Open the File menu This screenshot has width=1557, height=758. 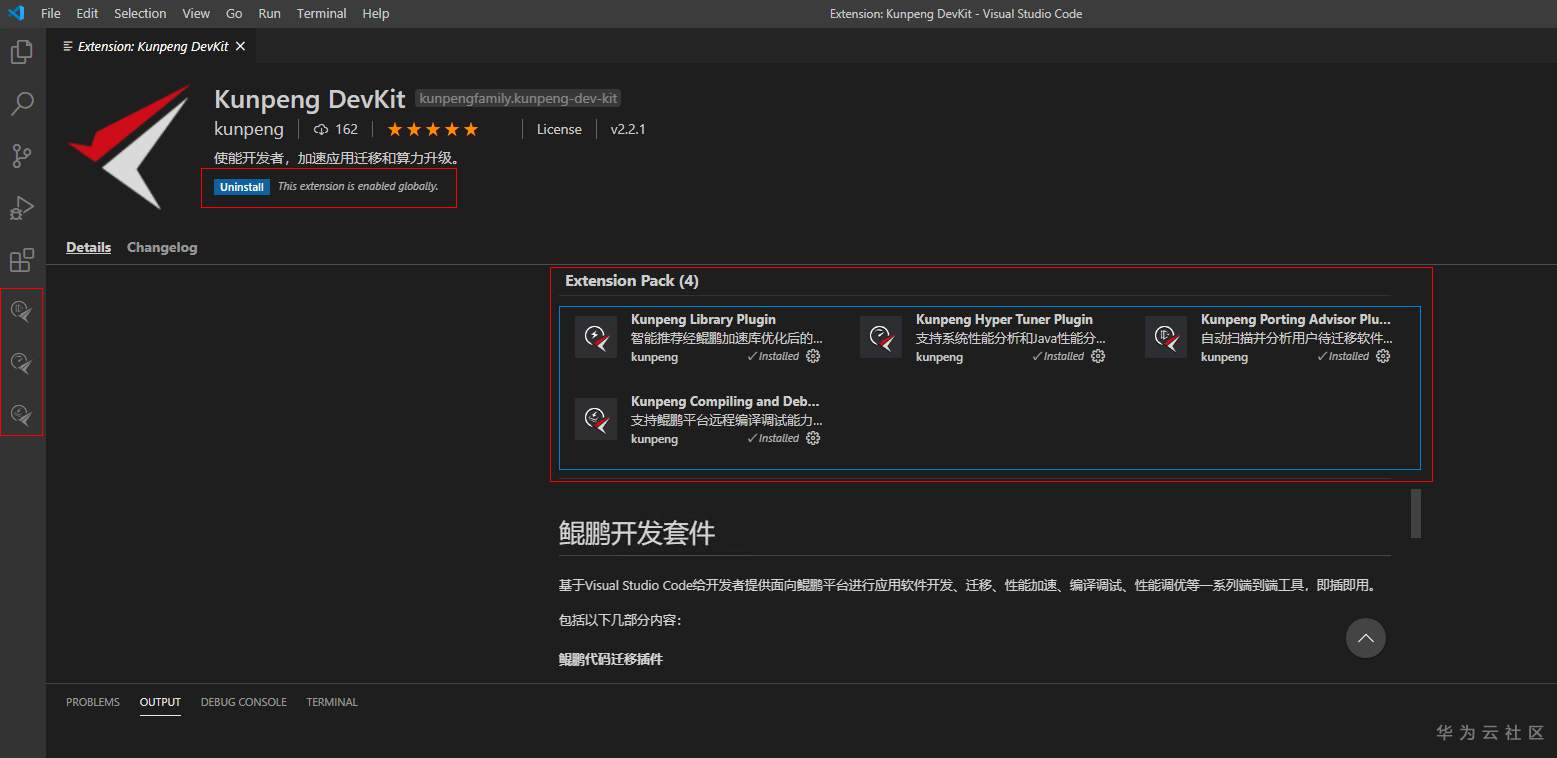coord(51,13)
